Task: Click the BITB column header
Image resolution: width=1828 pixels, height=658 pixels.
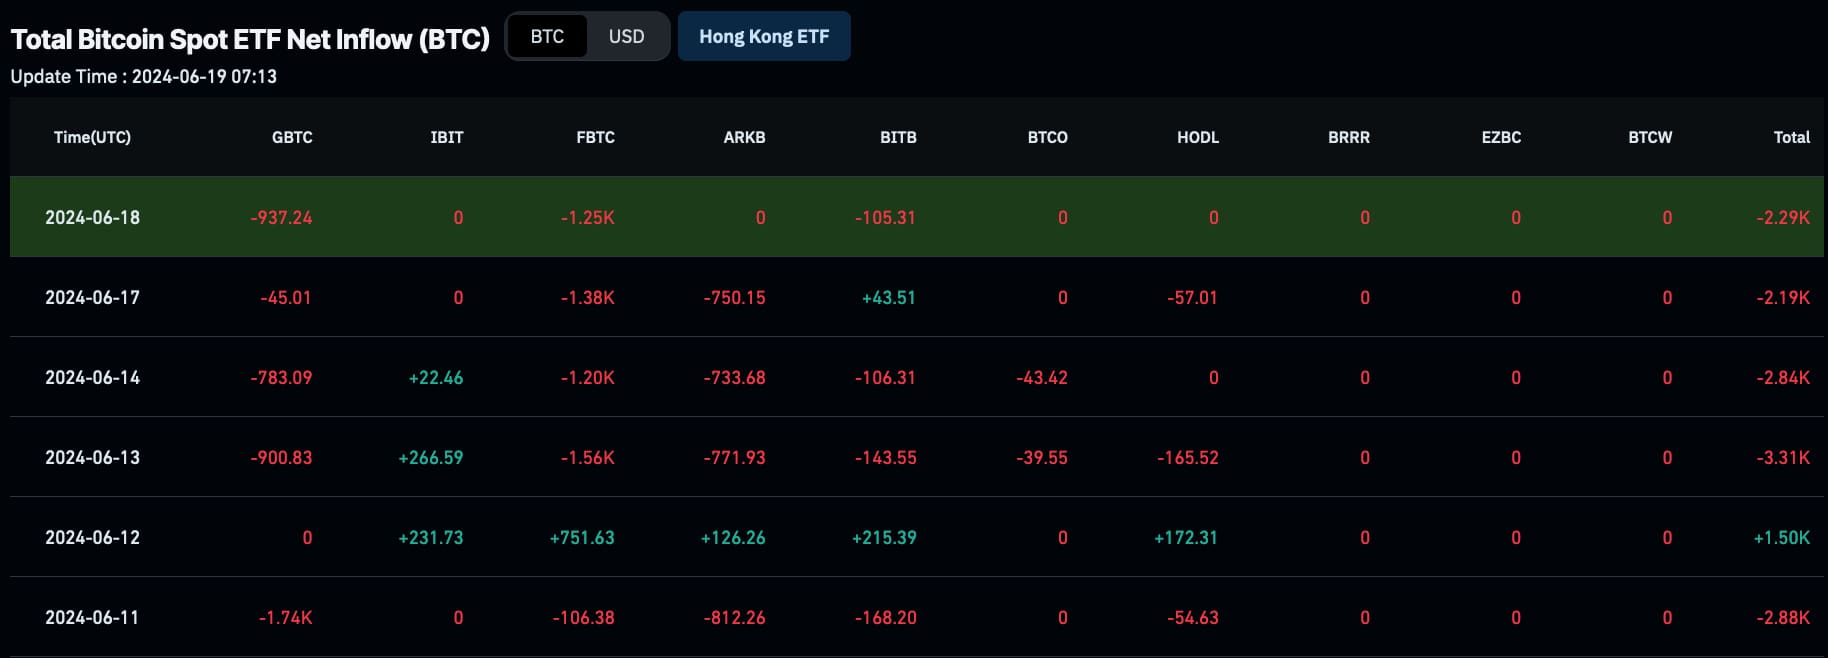Action: (897, 137)
